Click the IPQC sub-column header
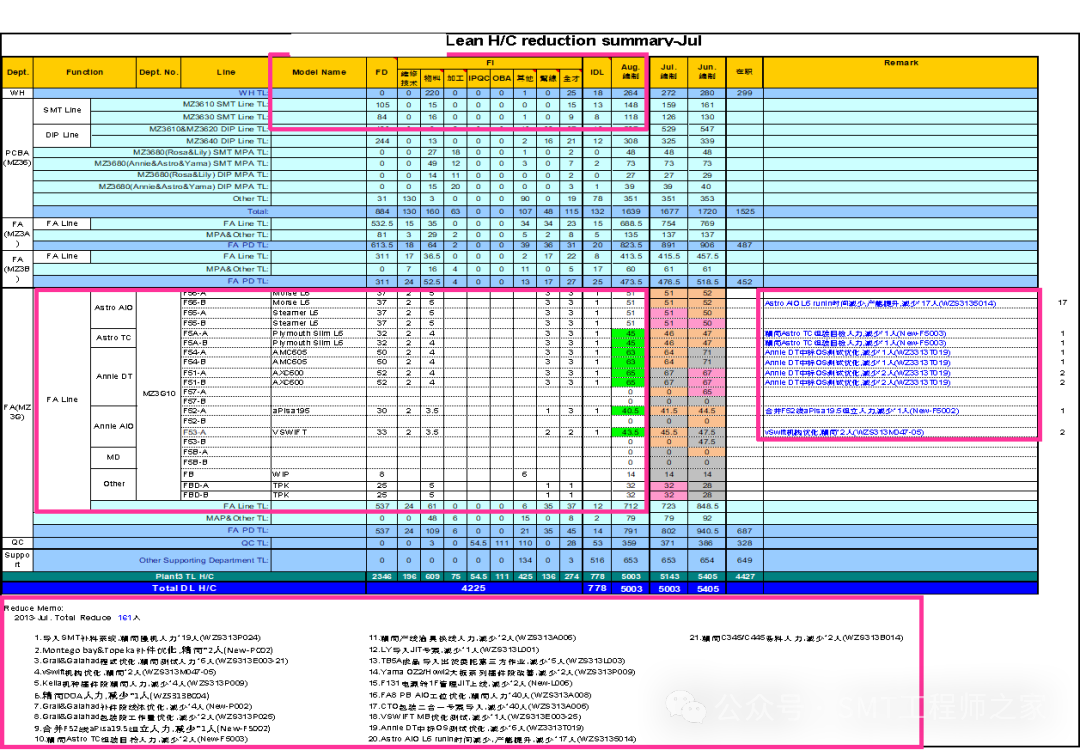The width and height of the screenshot is (1080, 750). 479,77
